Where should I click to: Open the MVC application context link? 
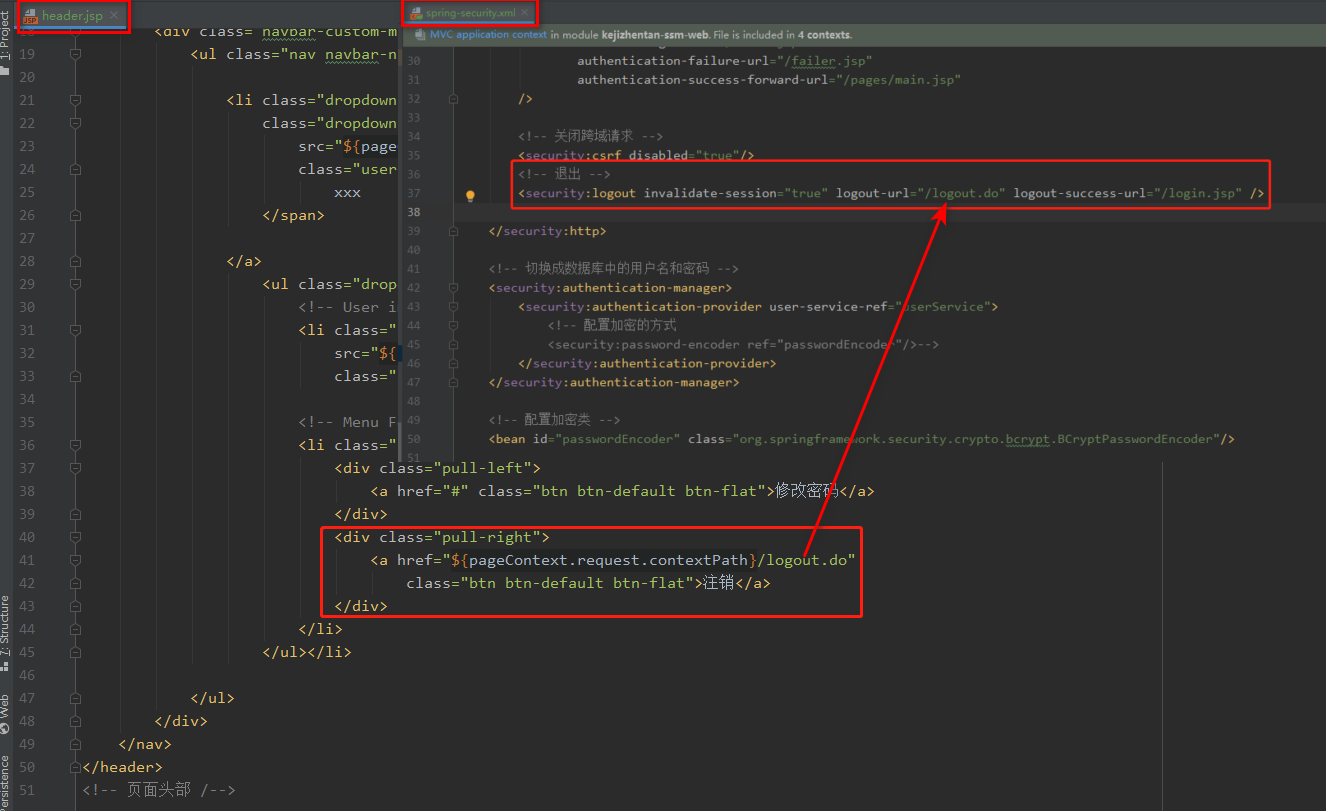488,34
